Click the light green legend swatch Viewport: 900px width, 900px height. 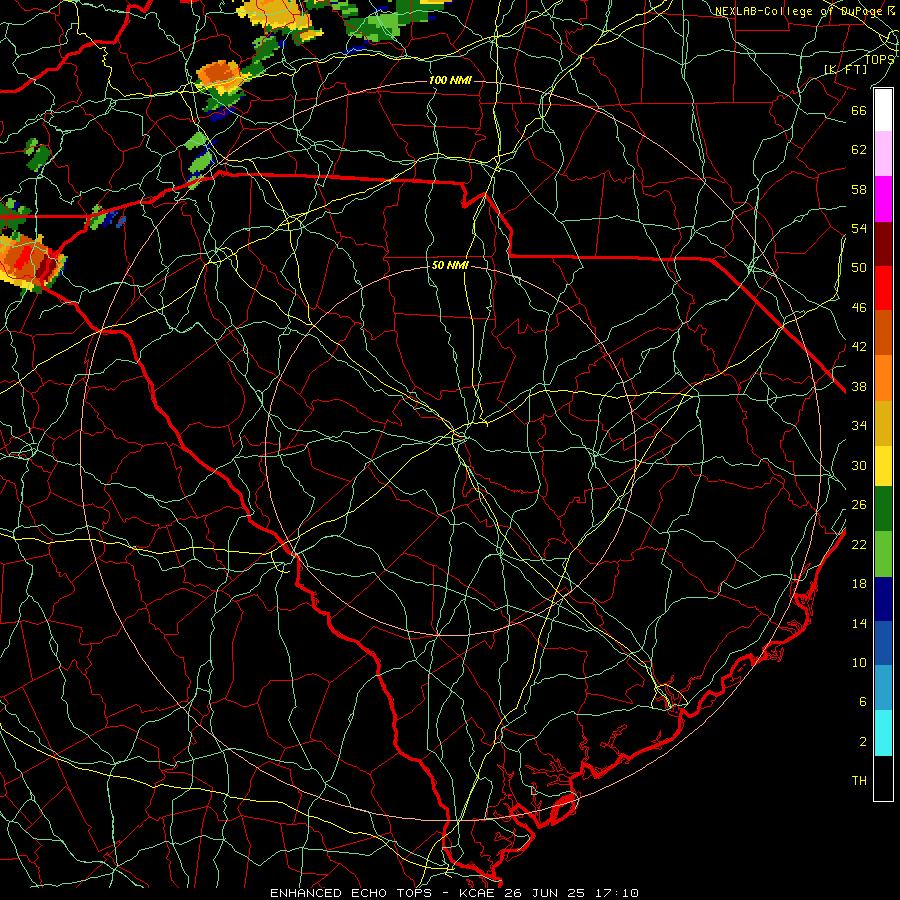883,554
